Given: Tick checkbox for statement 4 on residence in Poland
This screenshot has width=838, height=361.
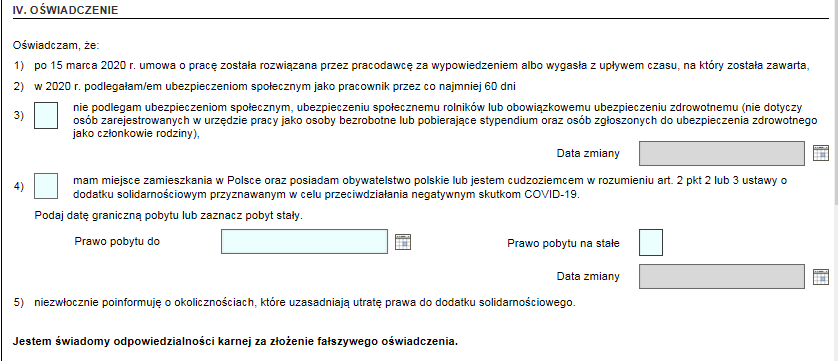Looking at the screenshot, I should tap(46, 186).
